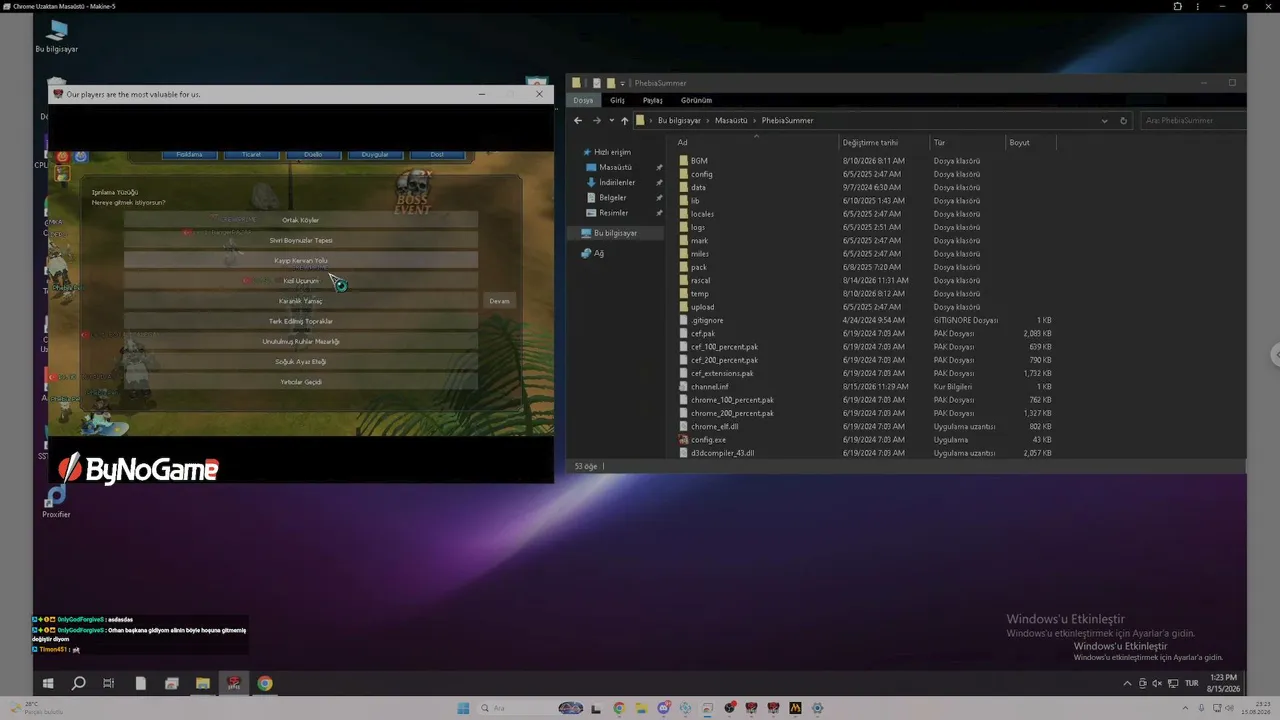Choose Ortak Köyler teleport destination
1280x720 pixels.
point(301,220)
